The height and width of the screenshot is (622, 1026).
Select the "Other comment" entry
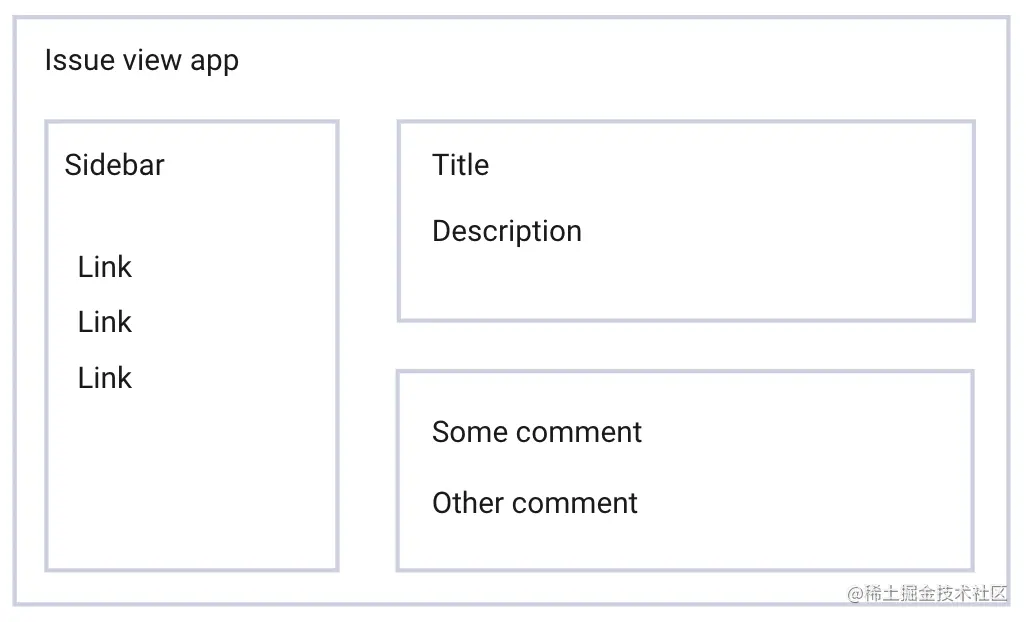tap(535, 503)
